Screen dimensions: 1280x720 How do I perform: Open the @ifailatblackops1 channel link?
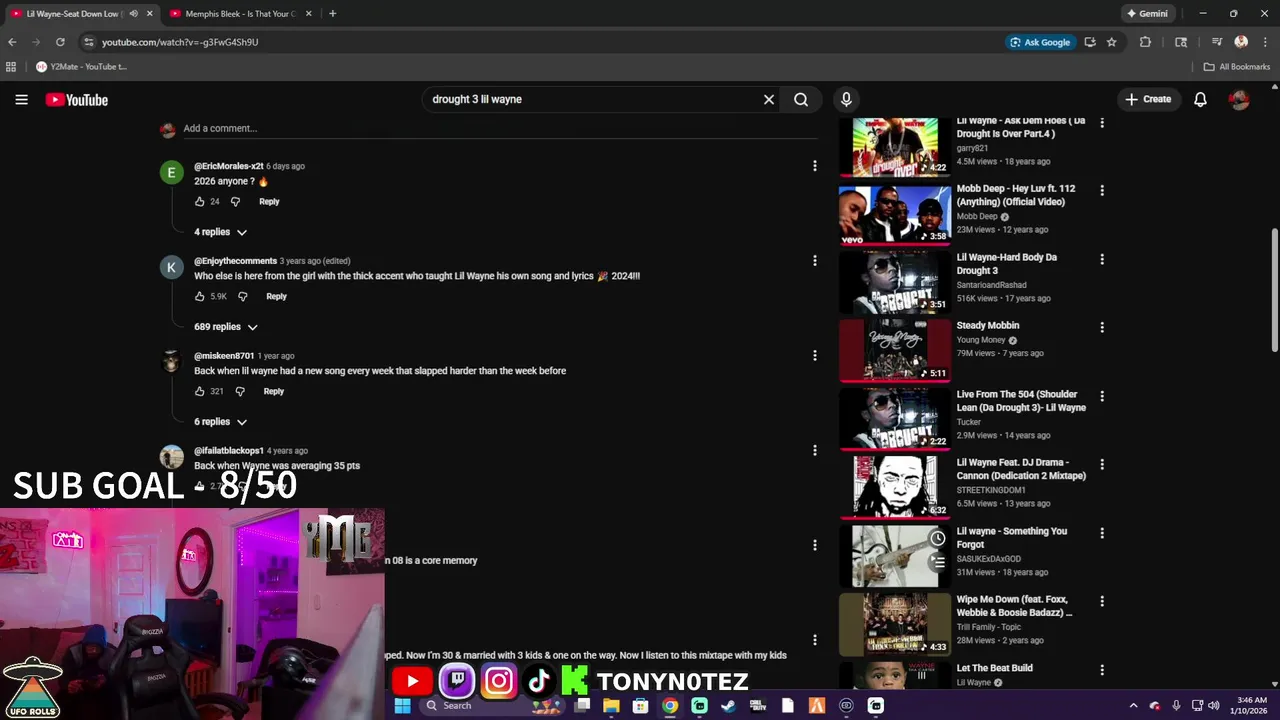pyautogui.click(x=228, y=451)
